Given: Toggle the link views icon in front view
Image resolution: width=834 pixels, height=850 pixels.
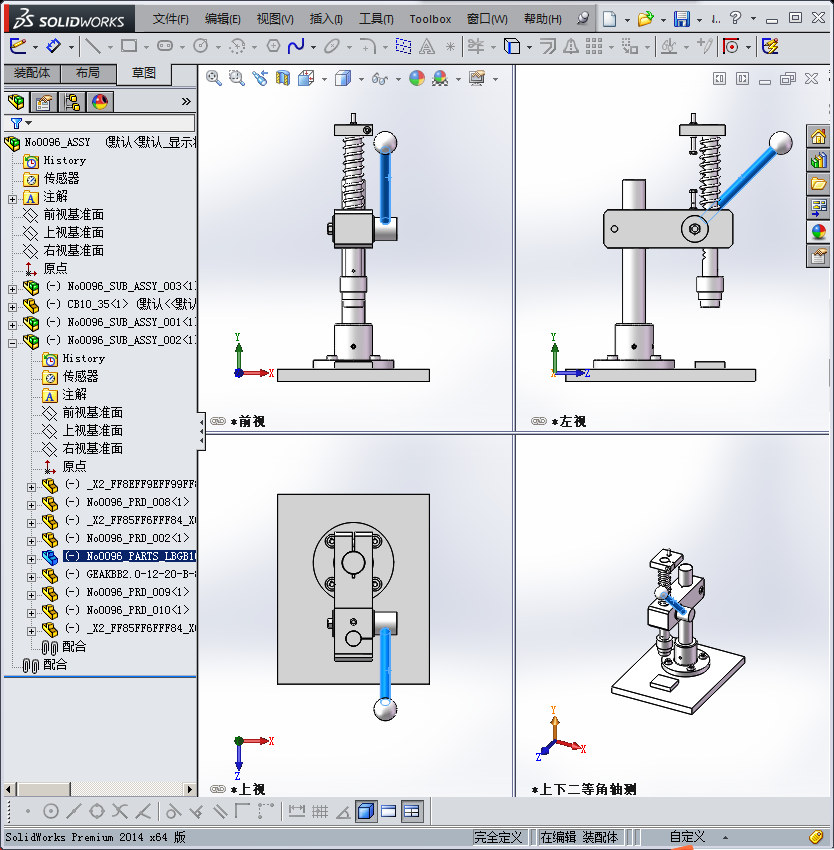Looking at the screenshot, I should [217, 421].
